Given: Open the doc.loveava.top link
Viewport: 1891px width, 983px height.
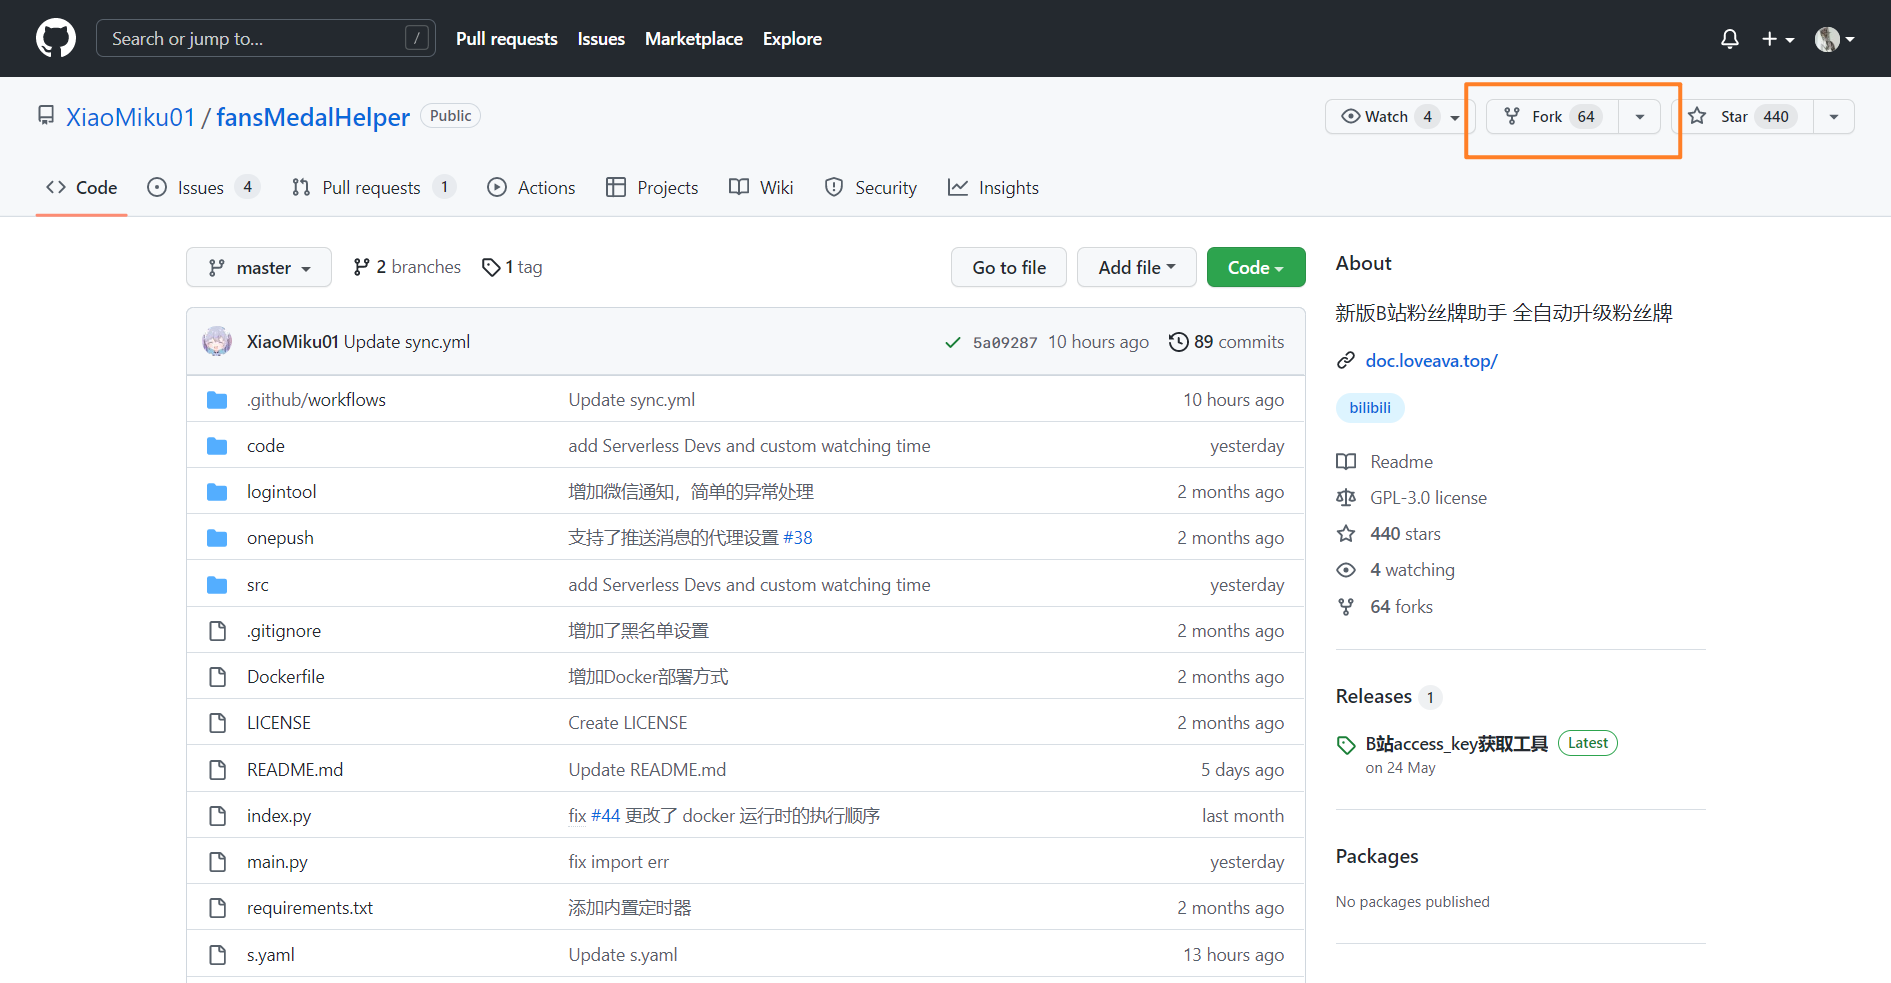Looking at the screenshot, I should pyautogui.click(x=1431, y=361).
